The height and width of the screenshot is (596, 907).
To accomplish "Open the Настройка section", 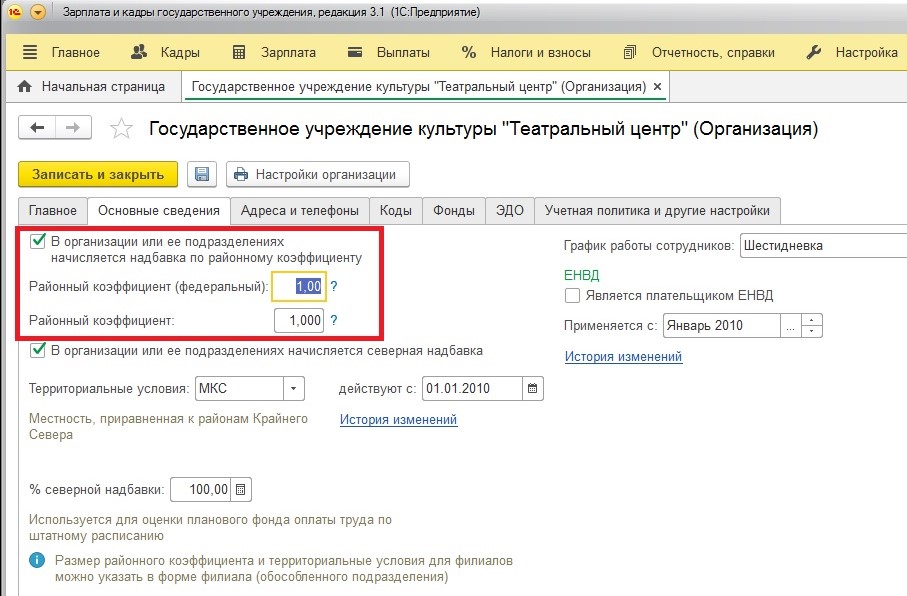I will [x=852, y=53].
